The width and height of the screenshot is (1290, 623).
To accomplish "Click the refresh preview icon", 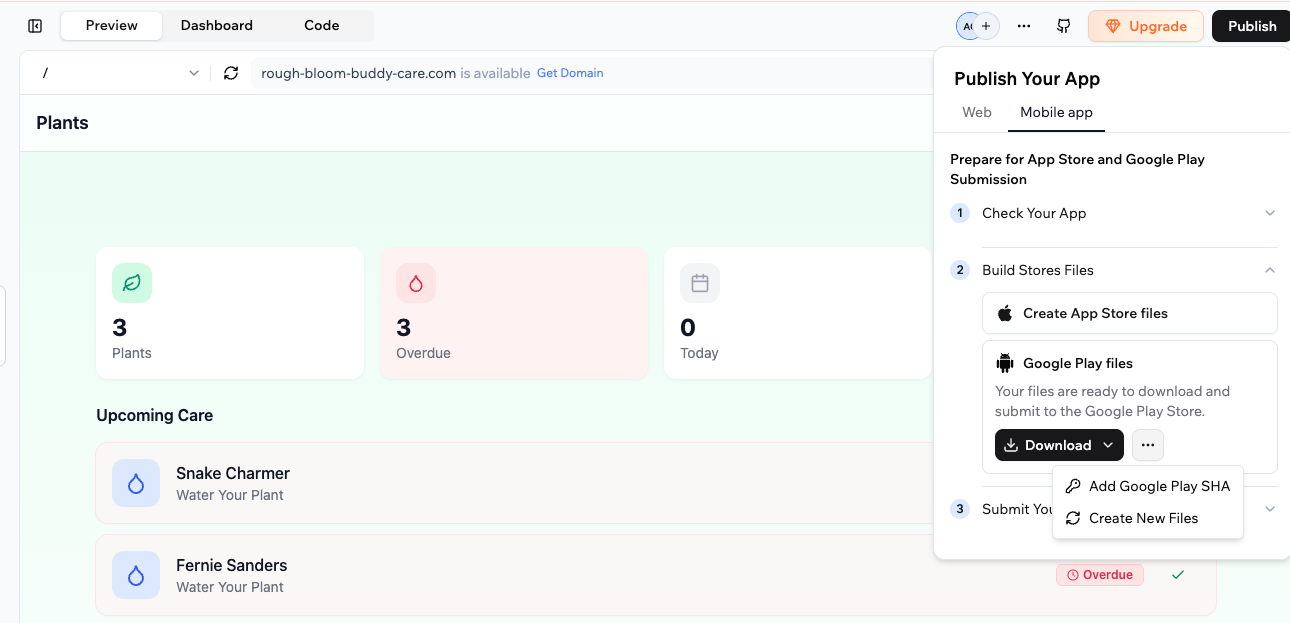I will [231, 73].
